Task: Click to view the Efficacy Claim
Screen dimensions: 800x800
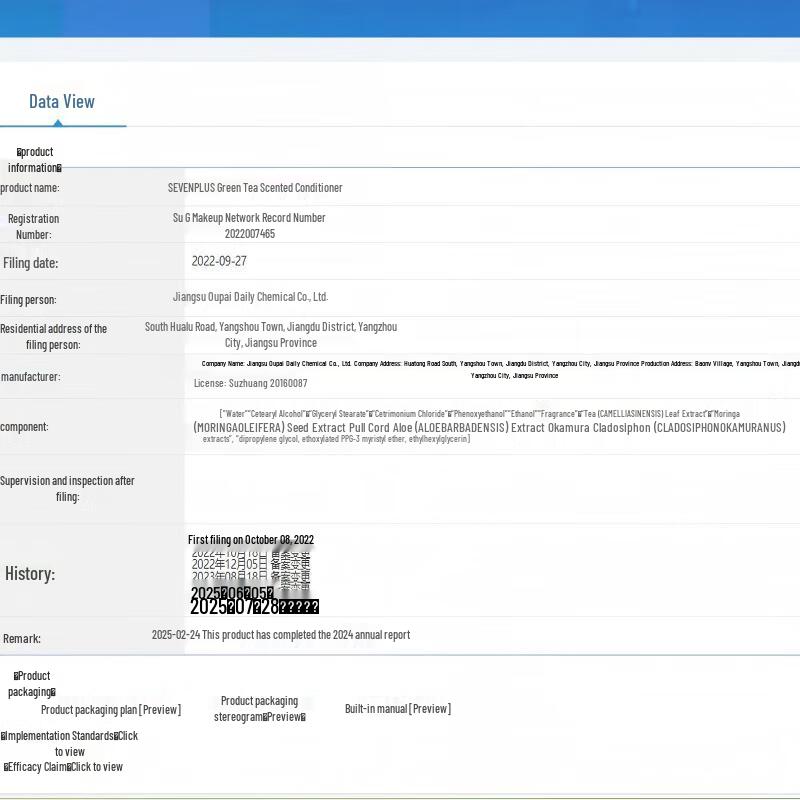Action: pos(64,767)
